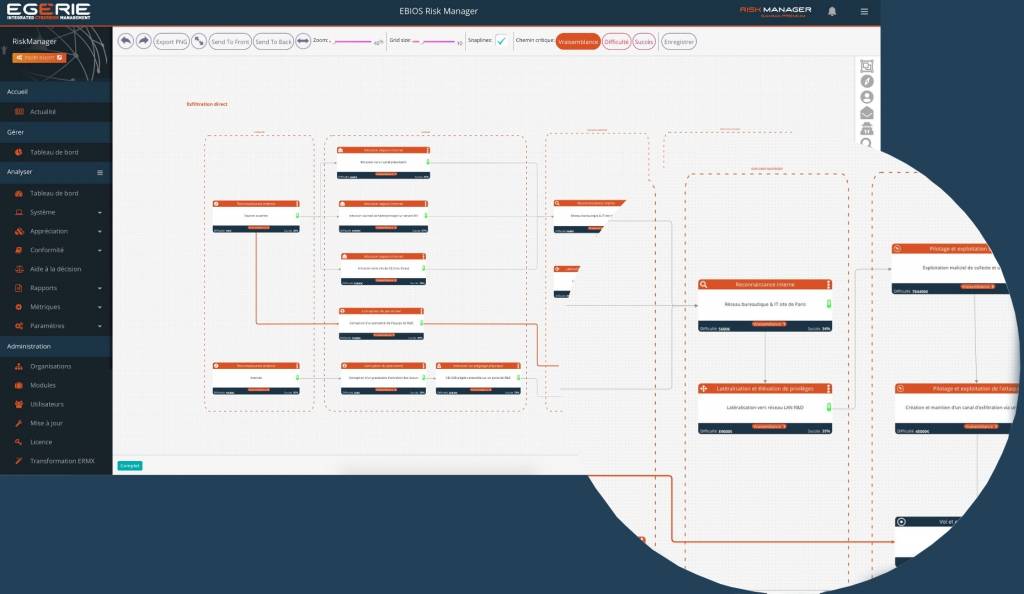The width and height of the screenshot is (1024, 594).
Task: Select Difficulté critical path option
Action: [617, 41]
